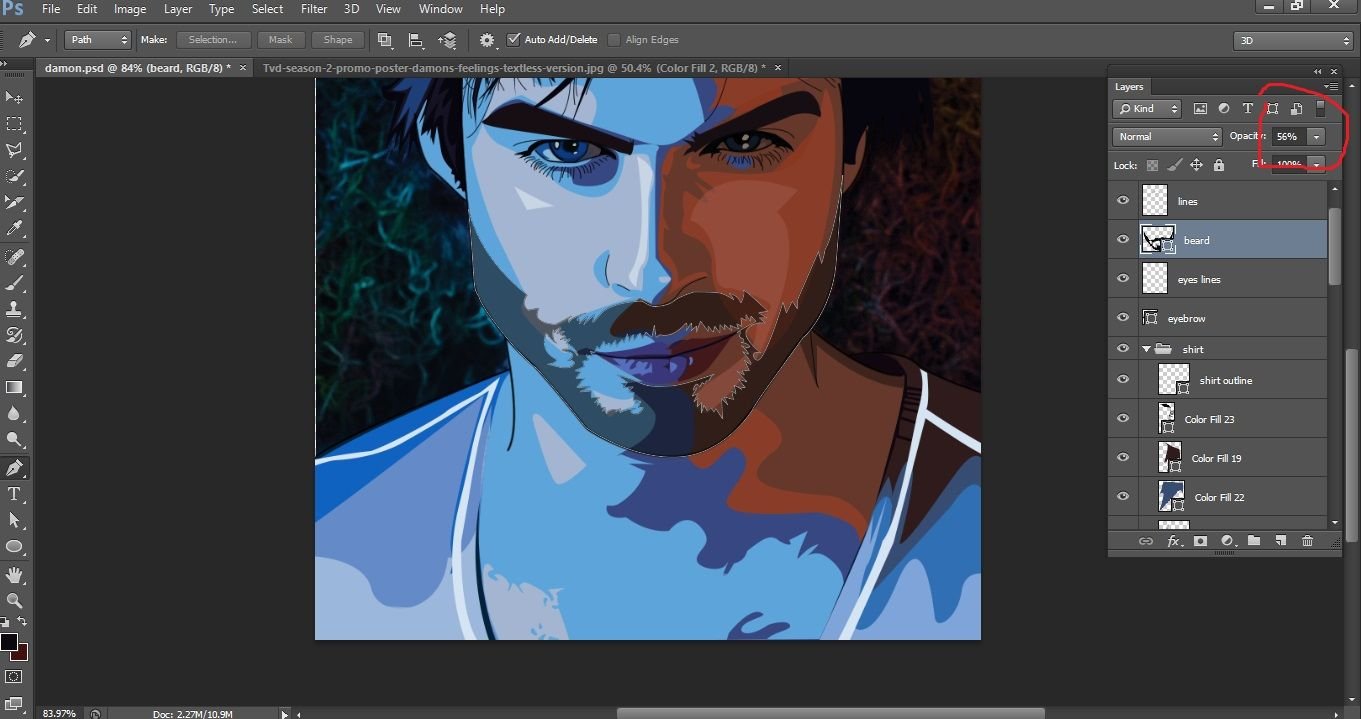Viewport: 1361px width, 719px height.
Task: Select the Ellipse shape tool
Action: 15,547
